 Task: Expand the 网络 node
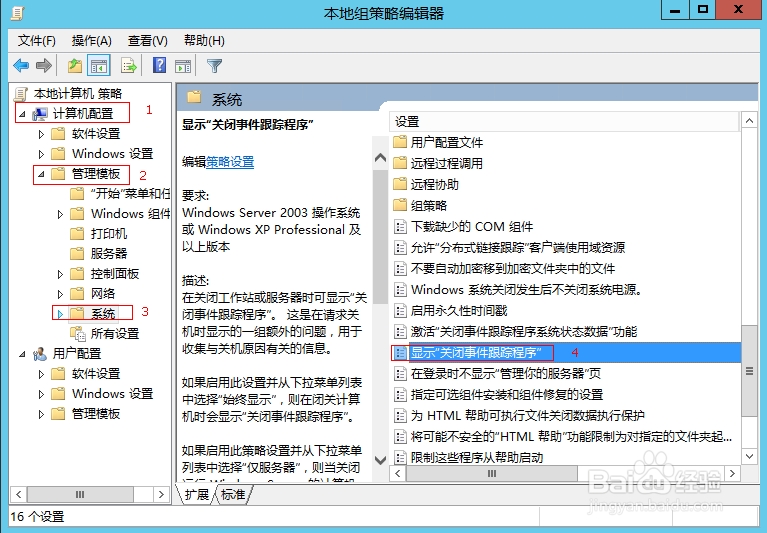click(x=60, y=294)
